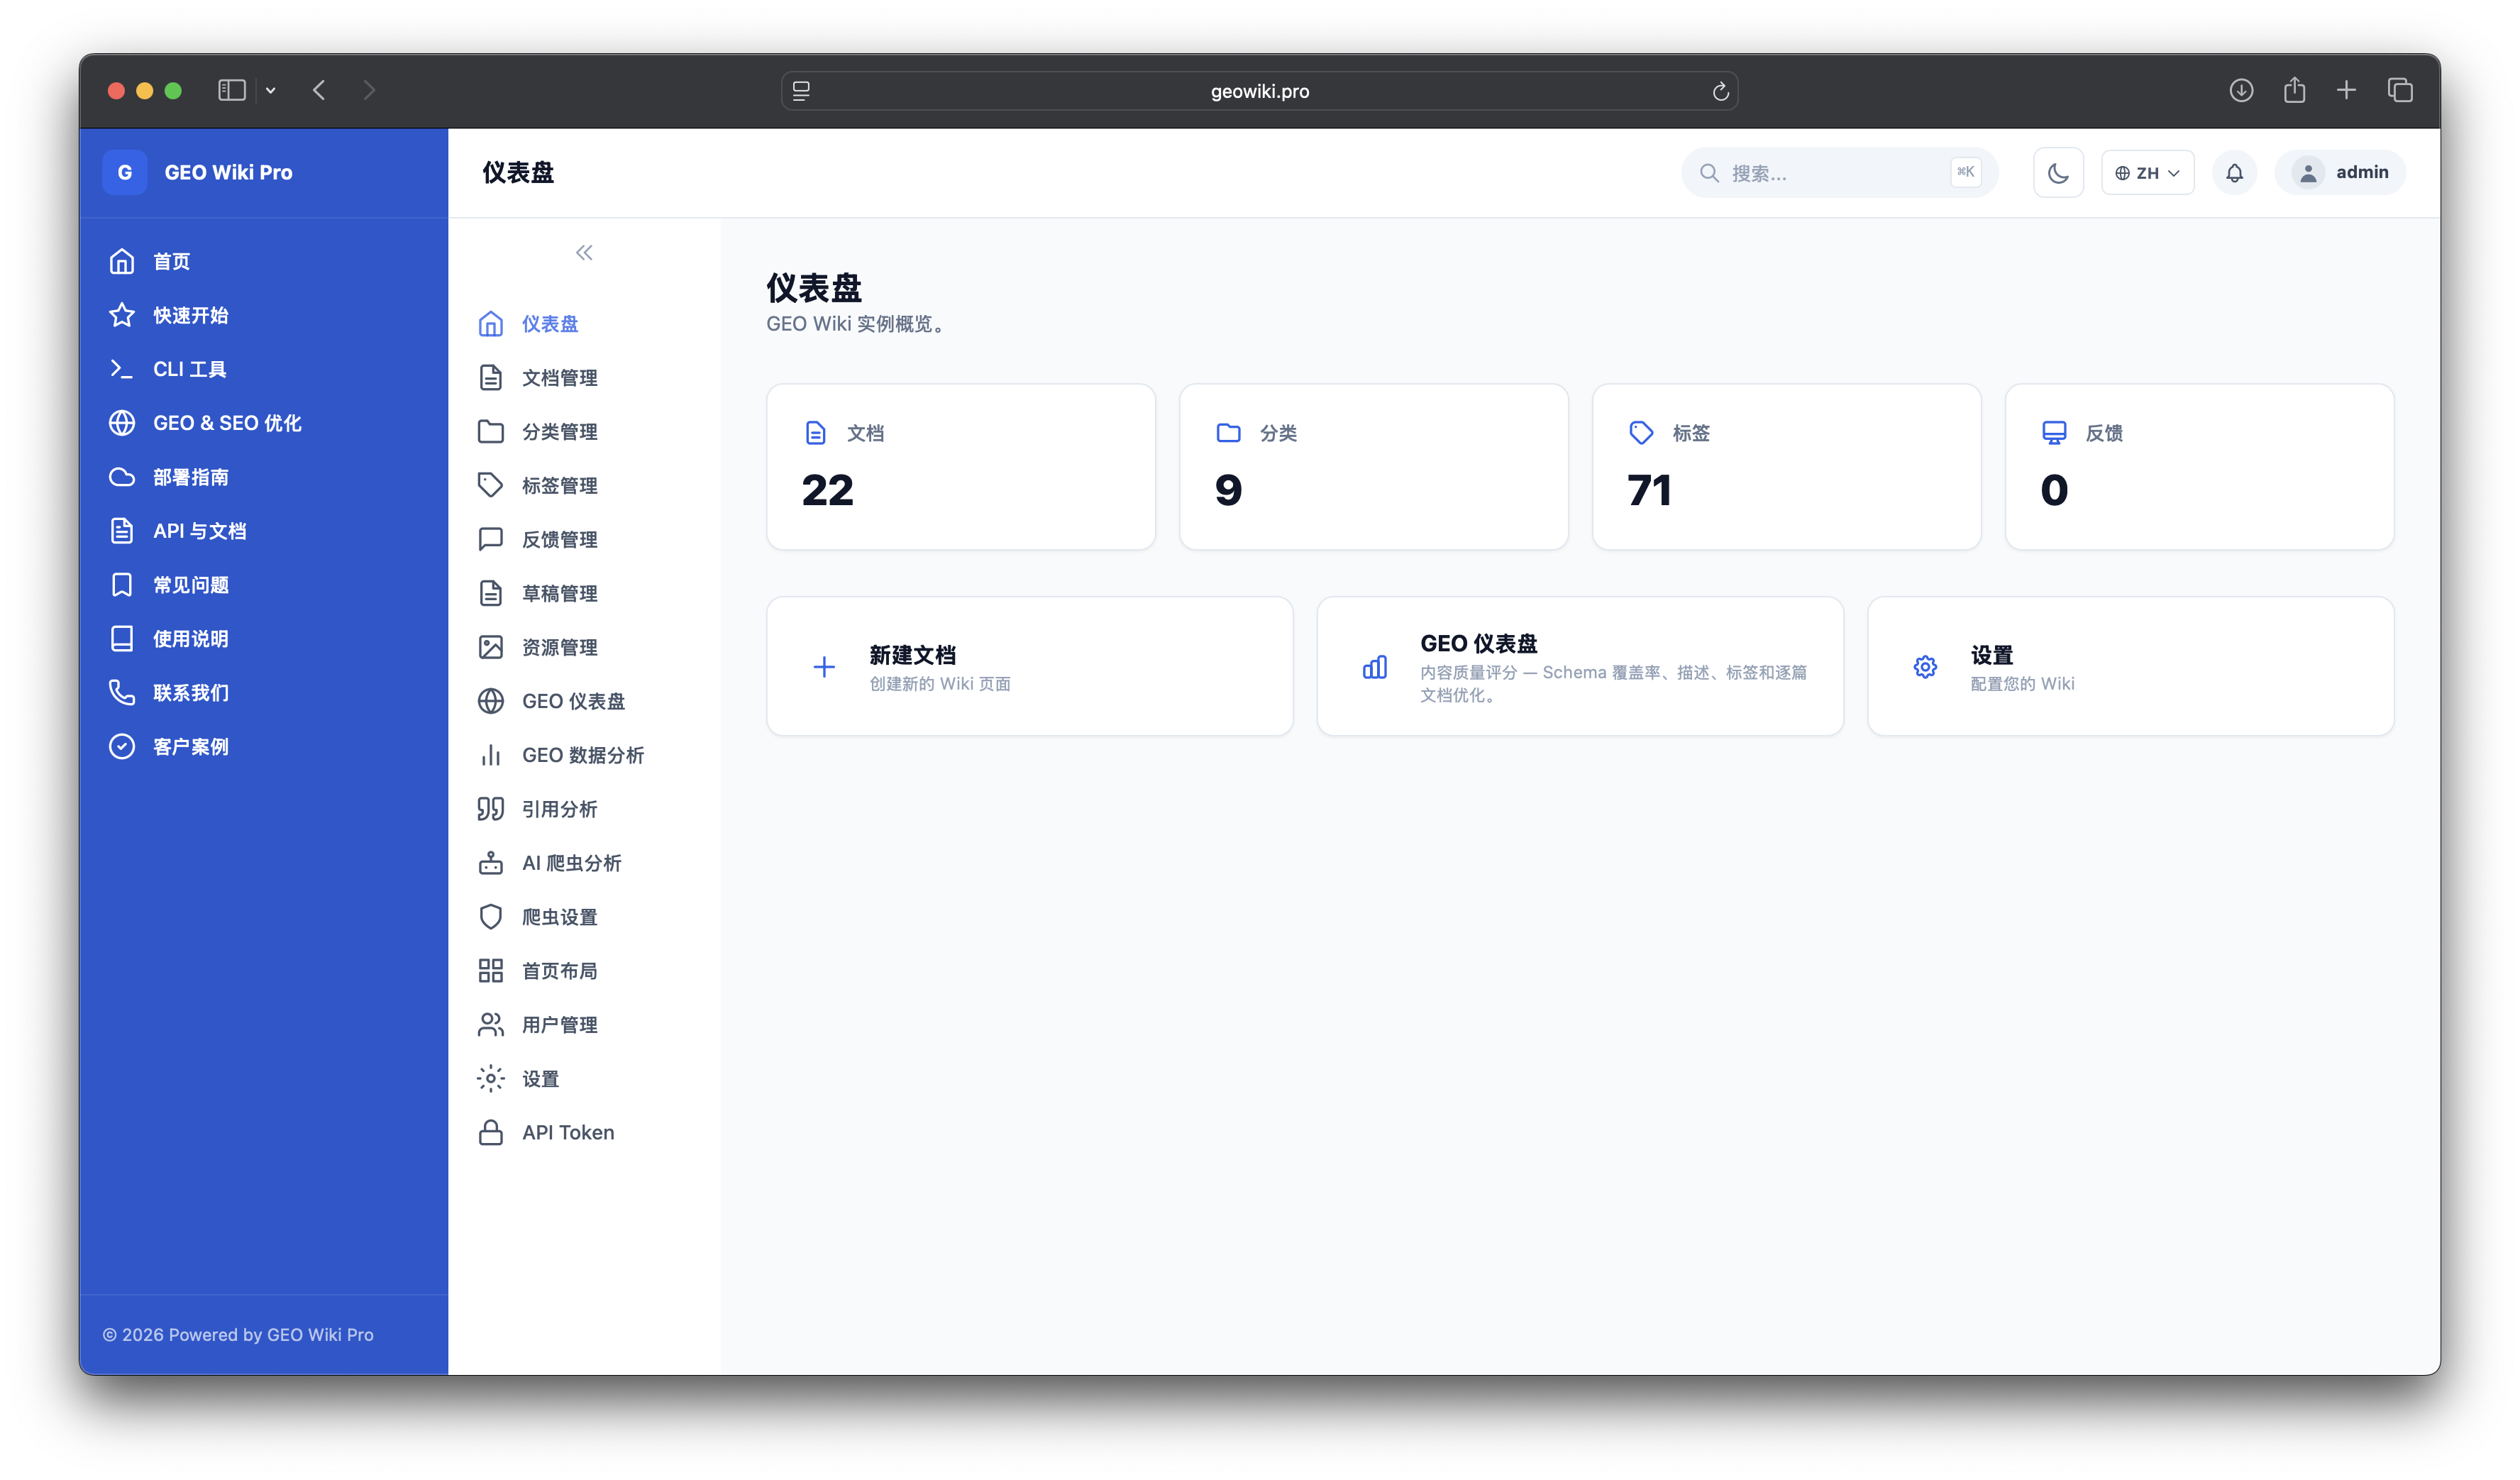2520x1480 pixels.
Task: Reload the page in Safari
Action: tap(1720, 91)
